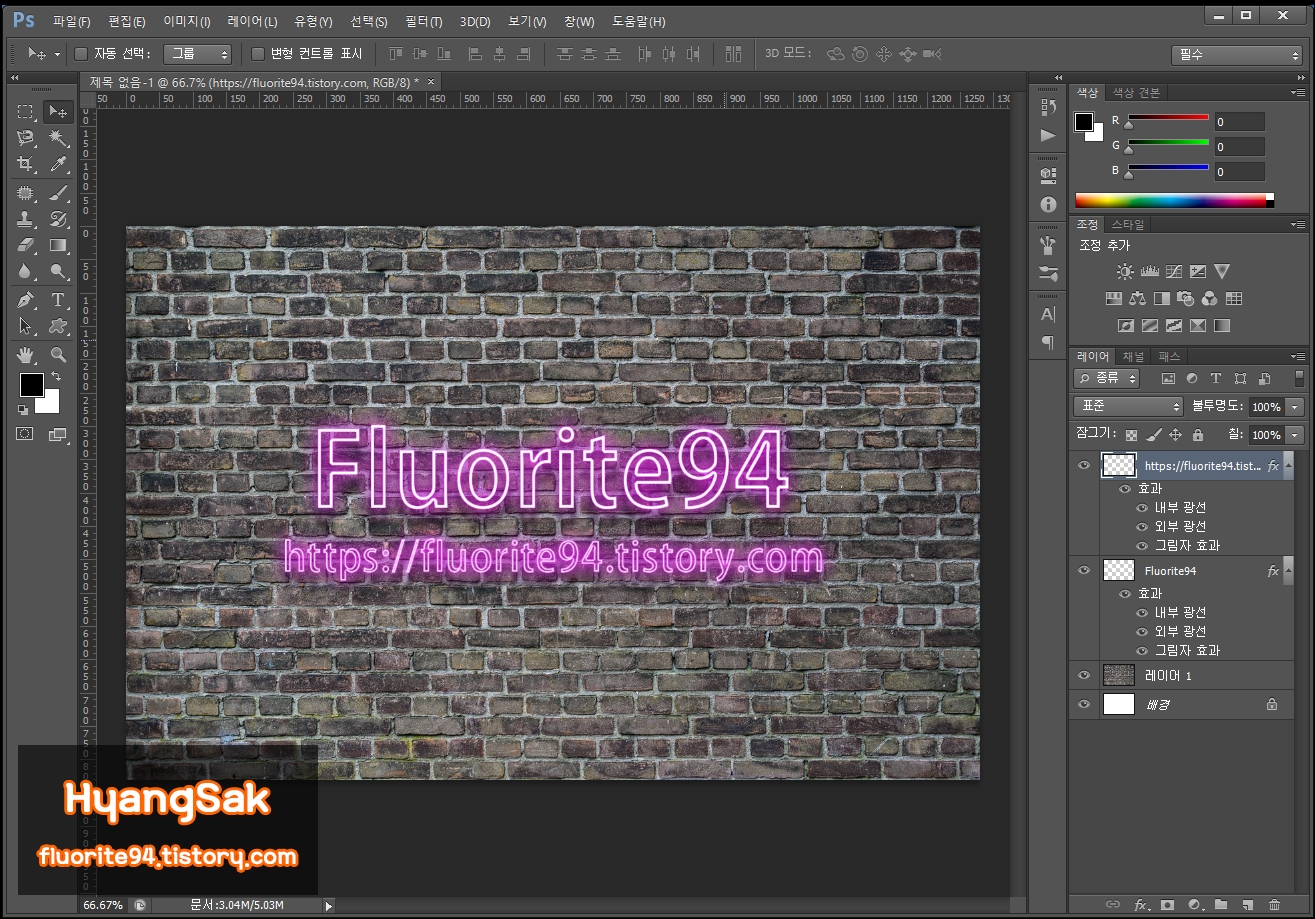Select the Hand tool
Viewport: 1315px width, 919px height.
(26, 355)
